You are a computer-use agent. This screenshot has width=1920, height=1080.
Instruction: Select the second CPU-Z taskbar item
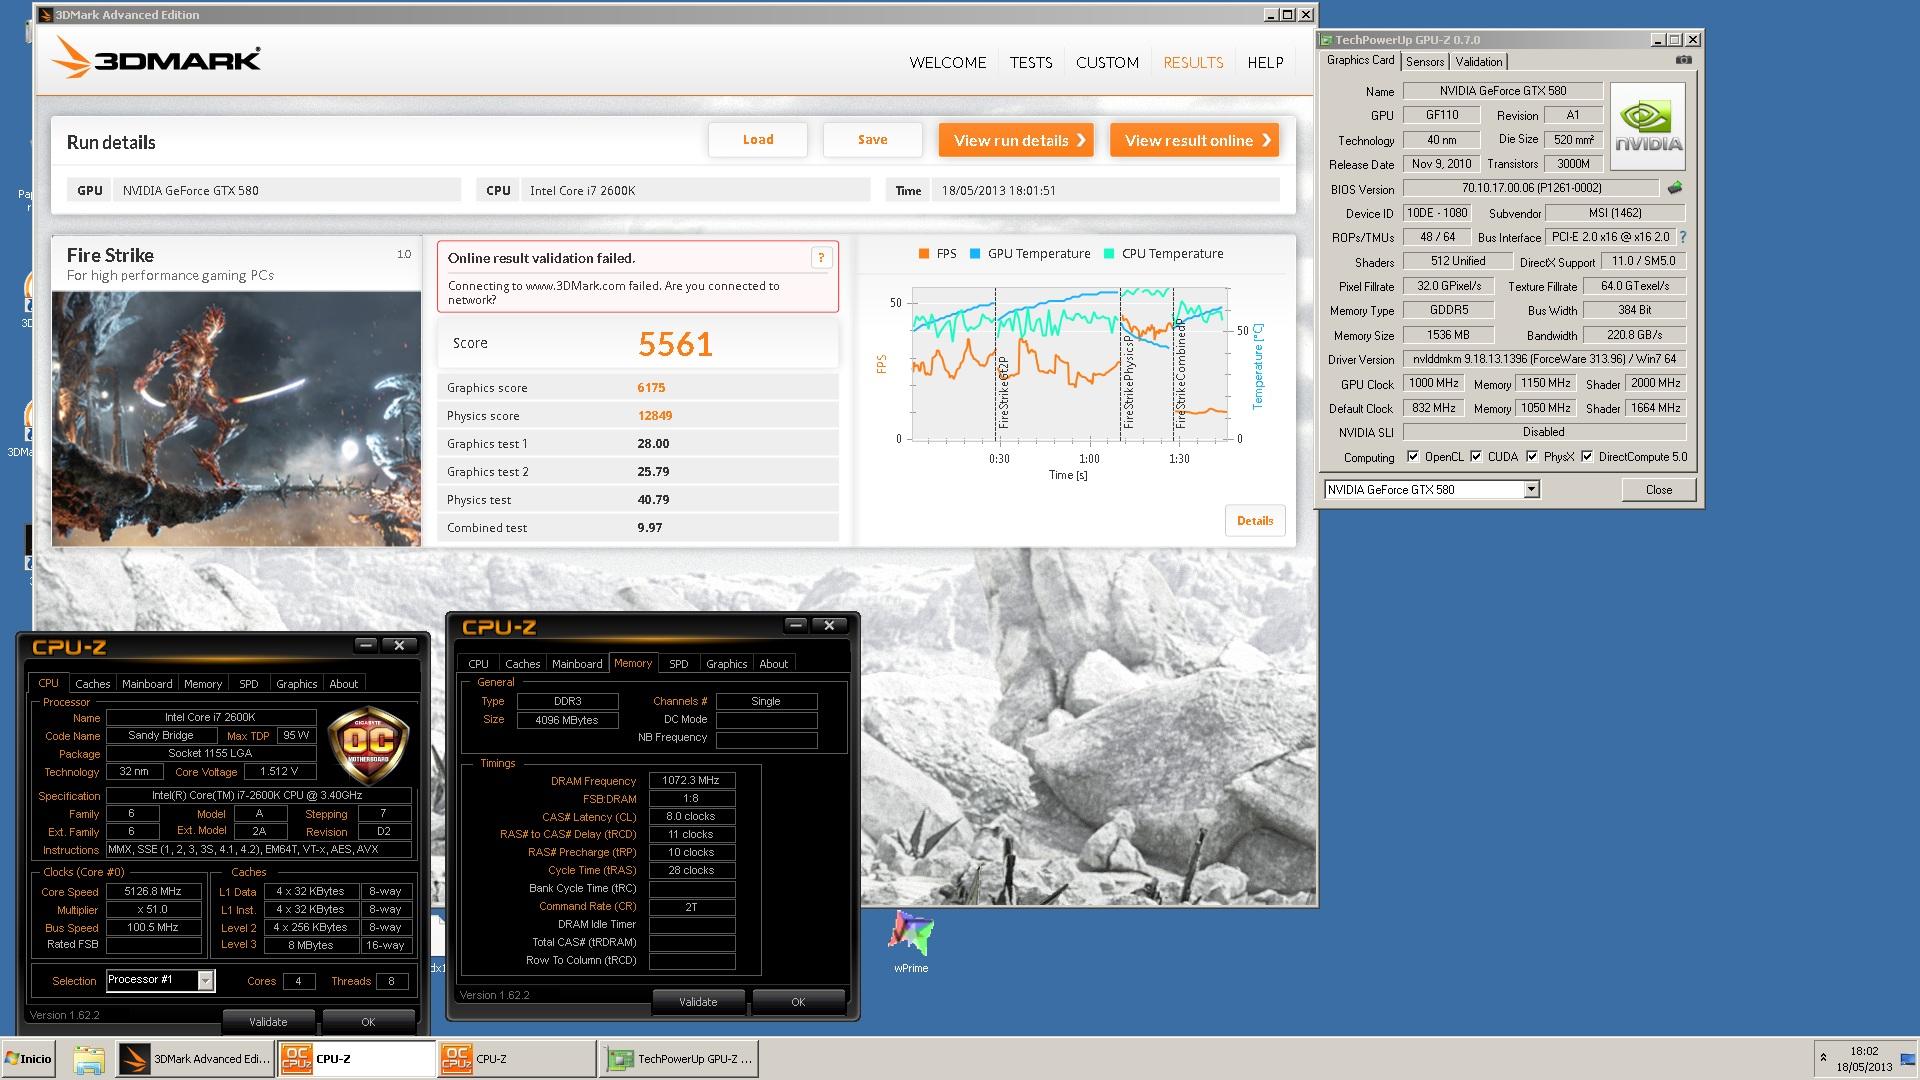point(517,1059)
